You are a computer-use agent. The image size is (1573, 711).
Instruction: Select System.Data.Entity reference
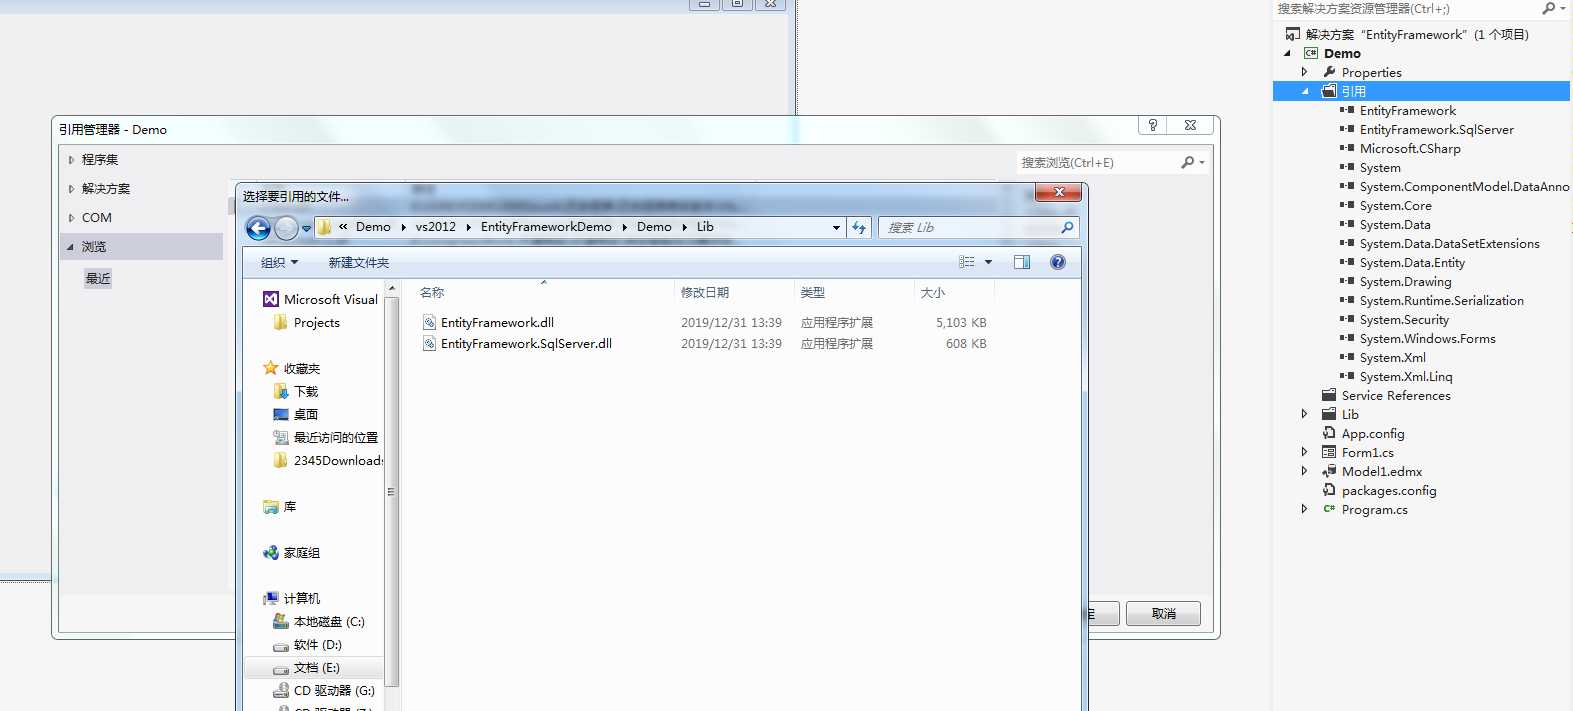coord(1412,262)
